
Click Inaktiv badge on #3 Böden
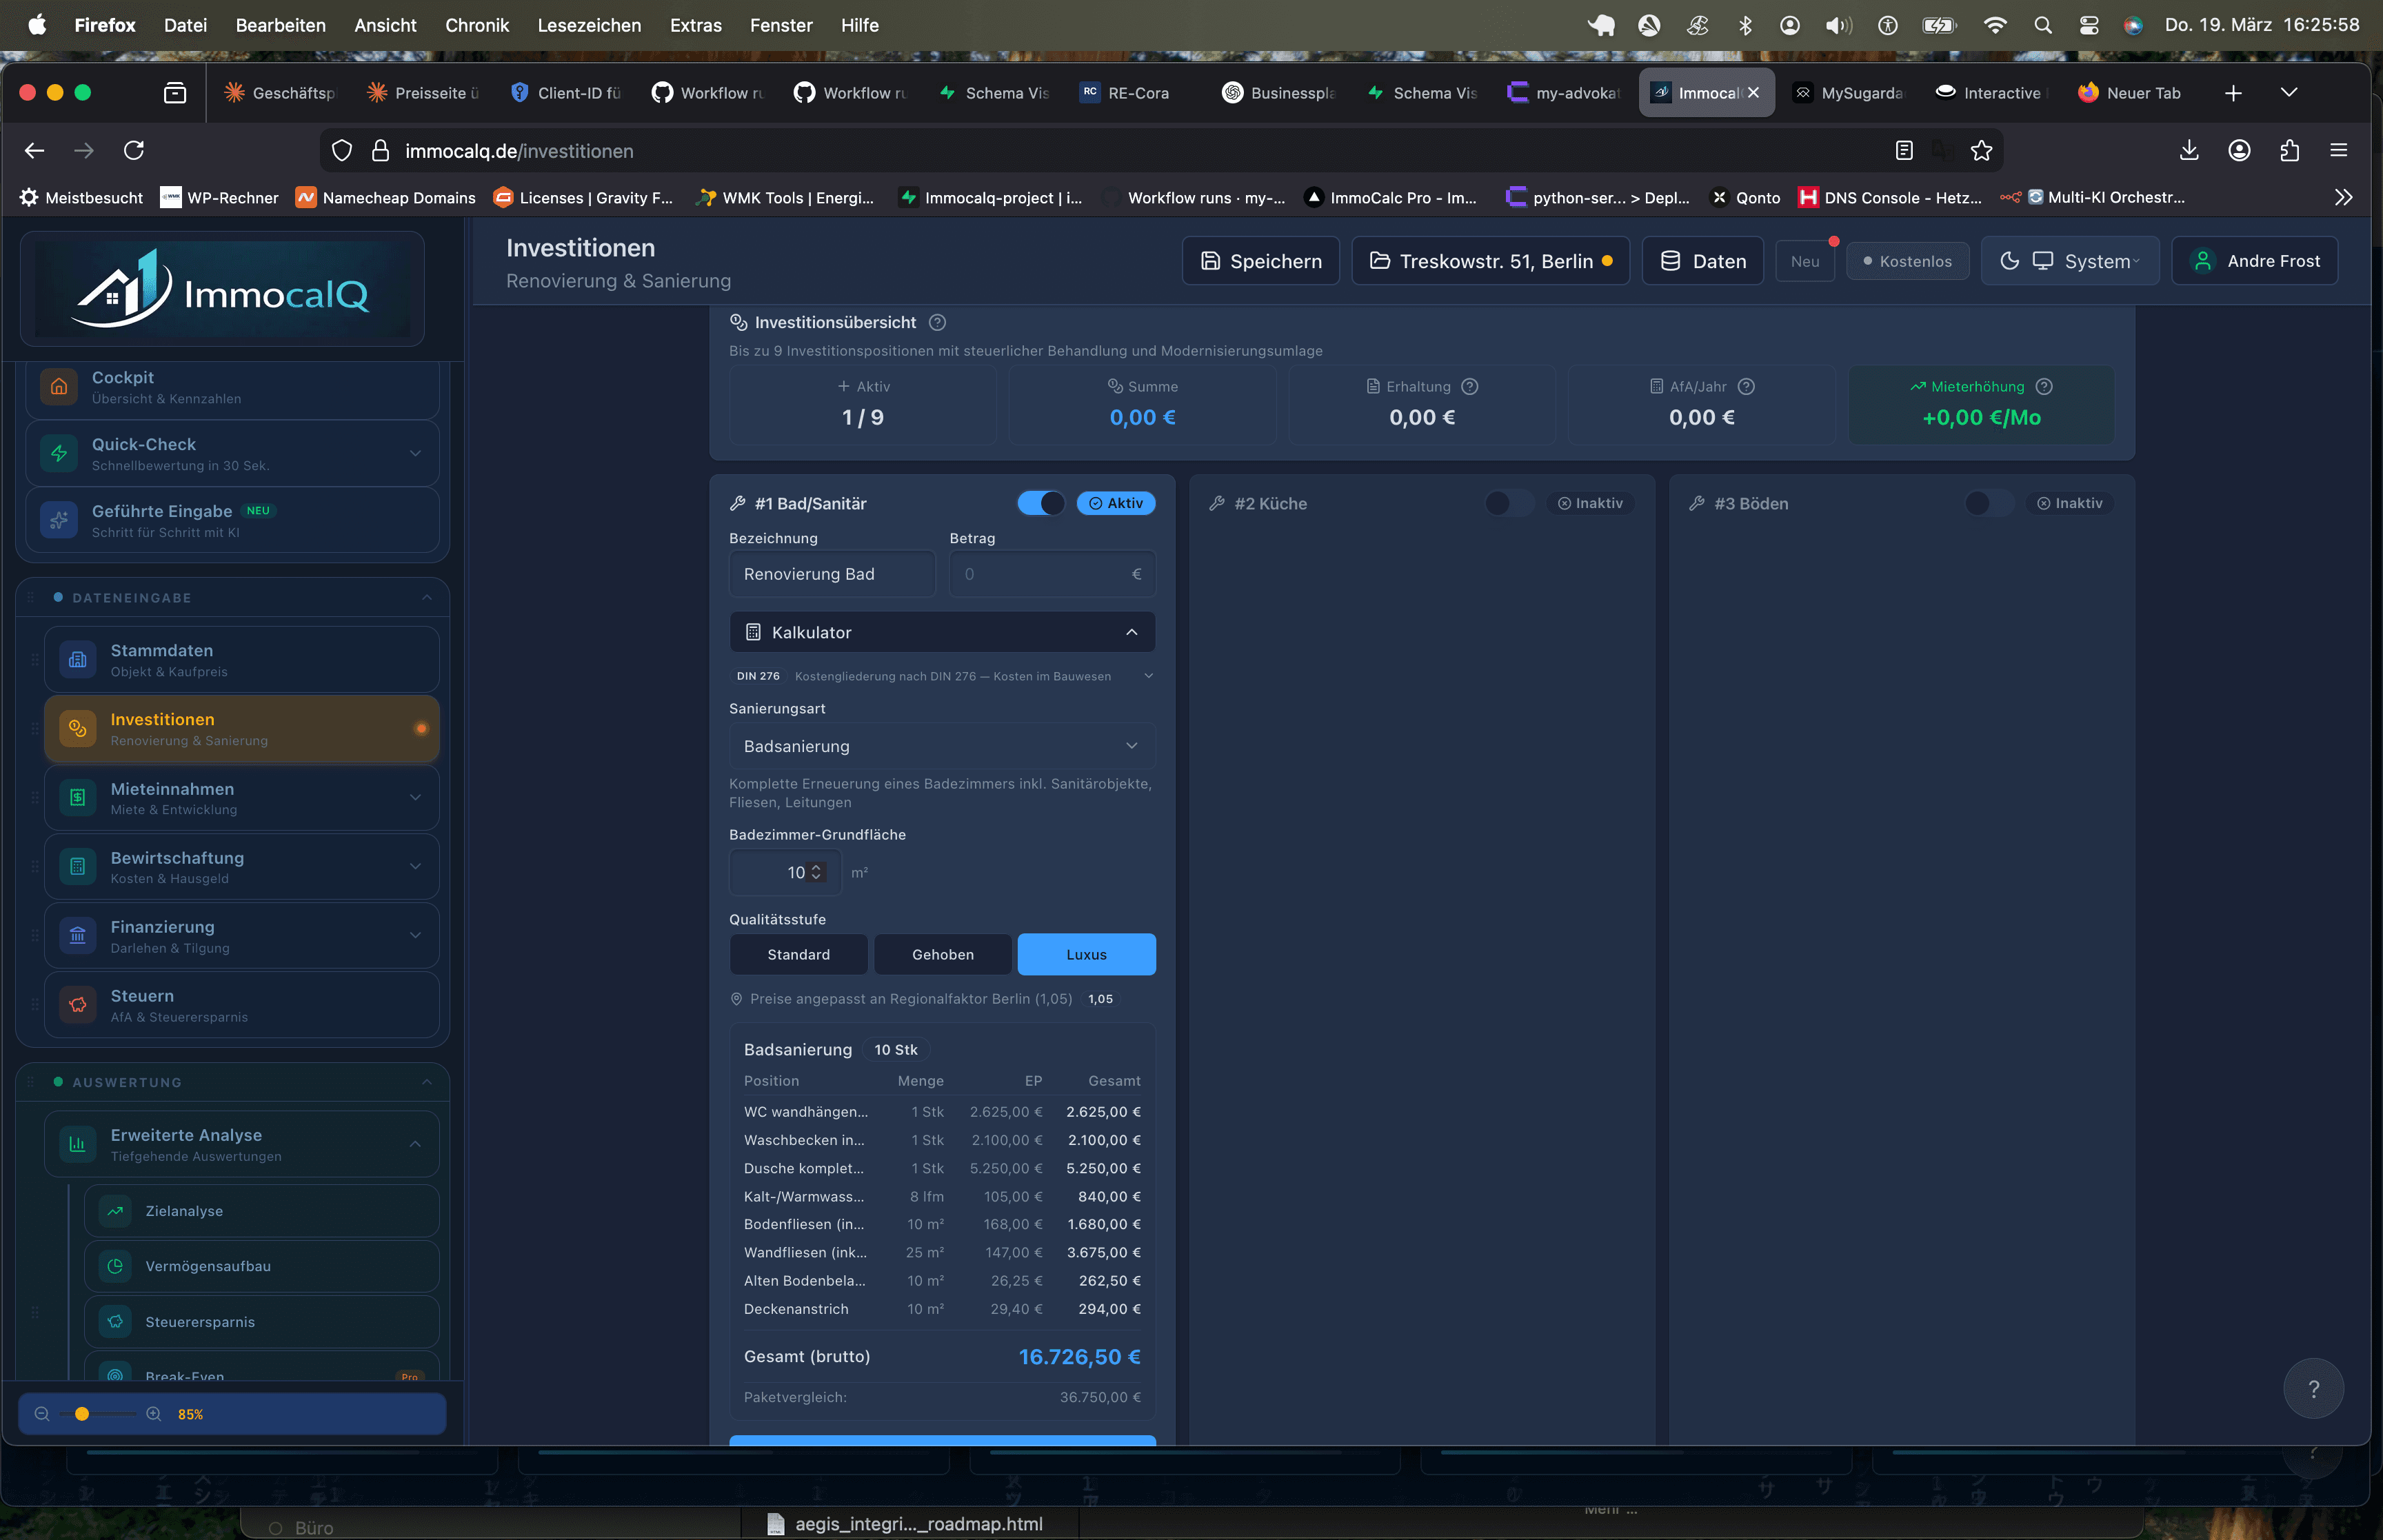2071,503
